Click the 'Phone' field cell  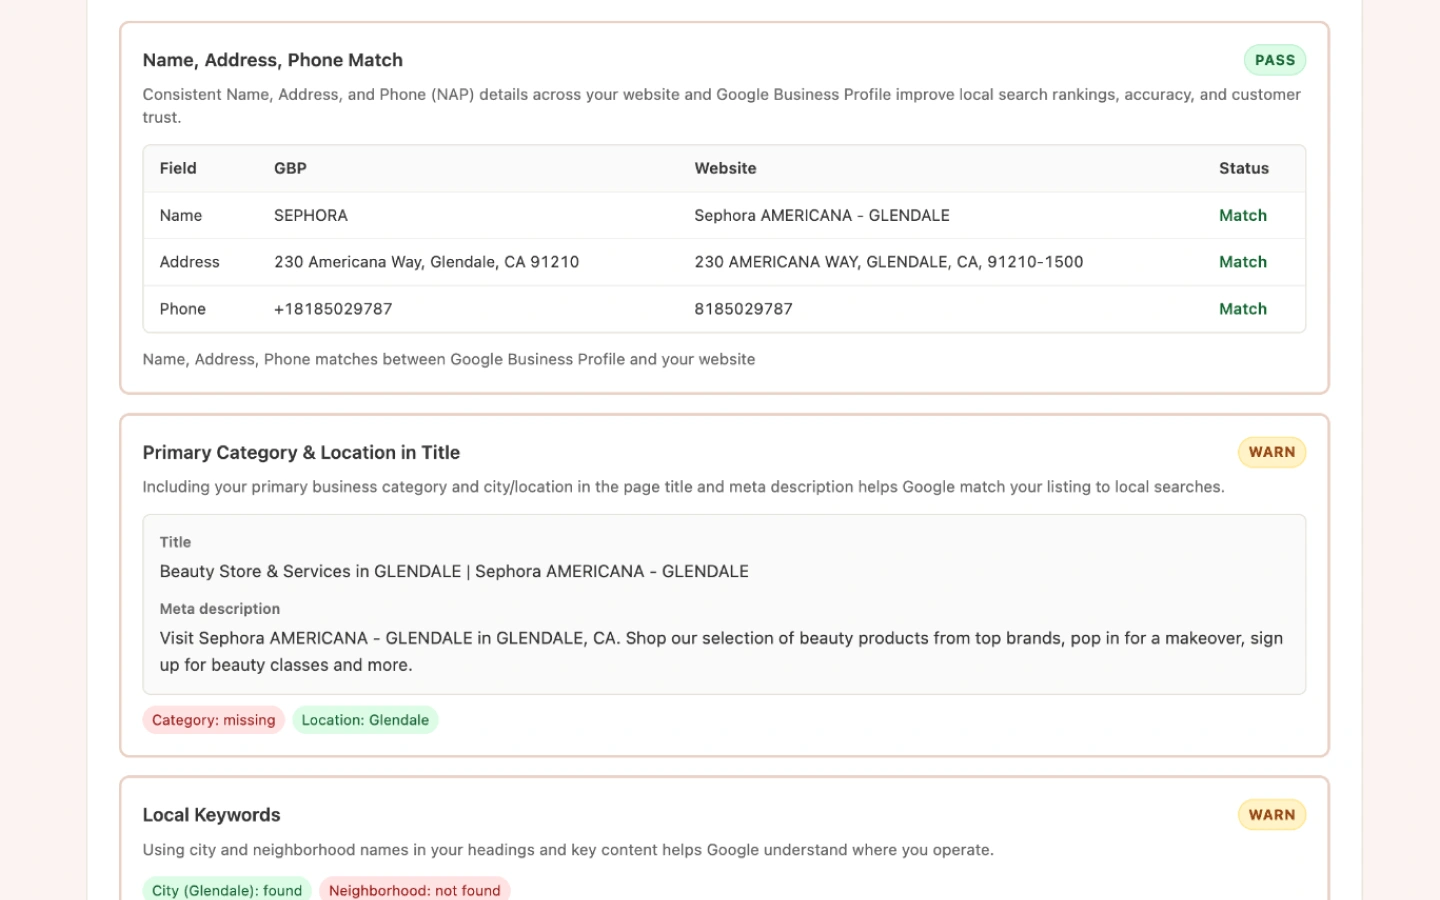pos(183,309)
